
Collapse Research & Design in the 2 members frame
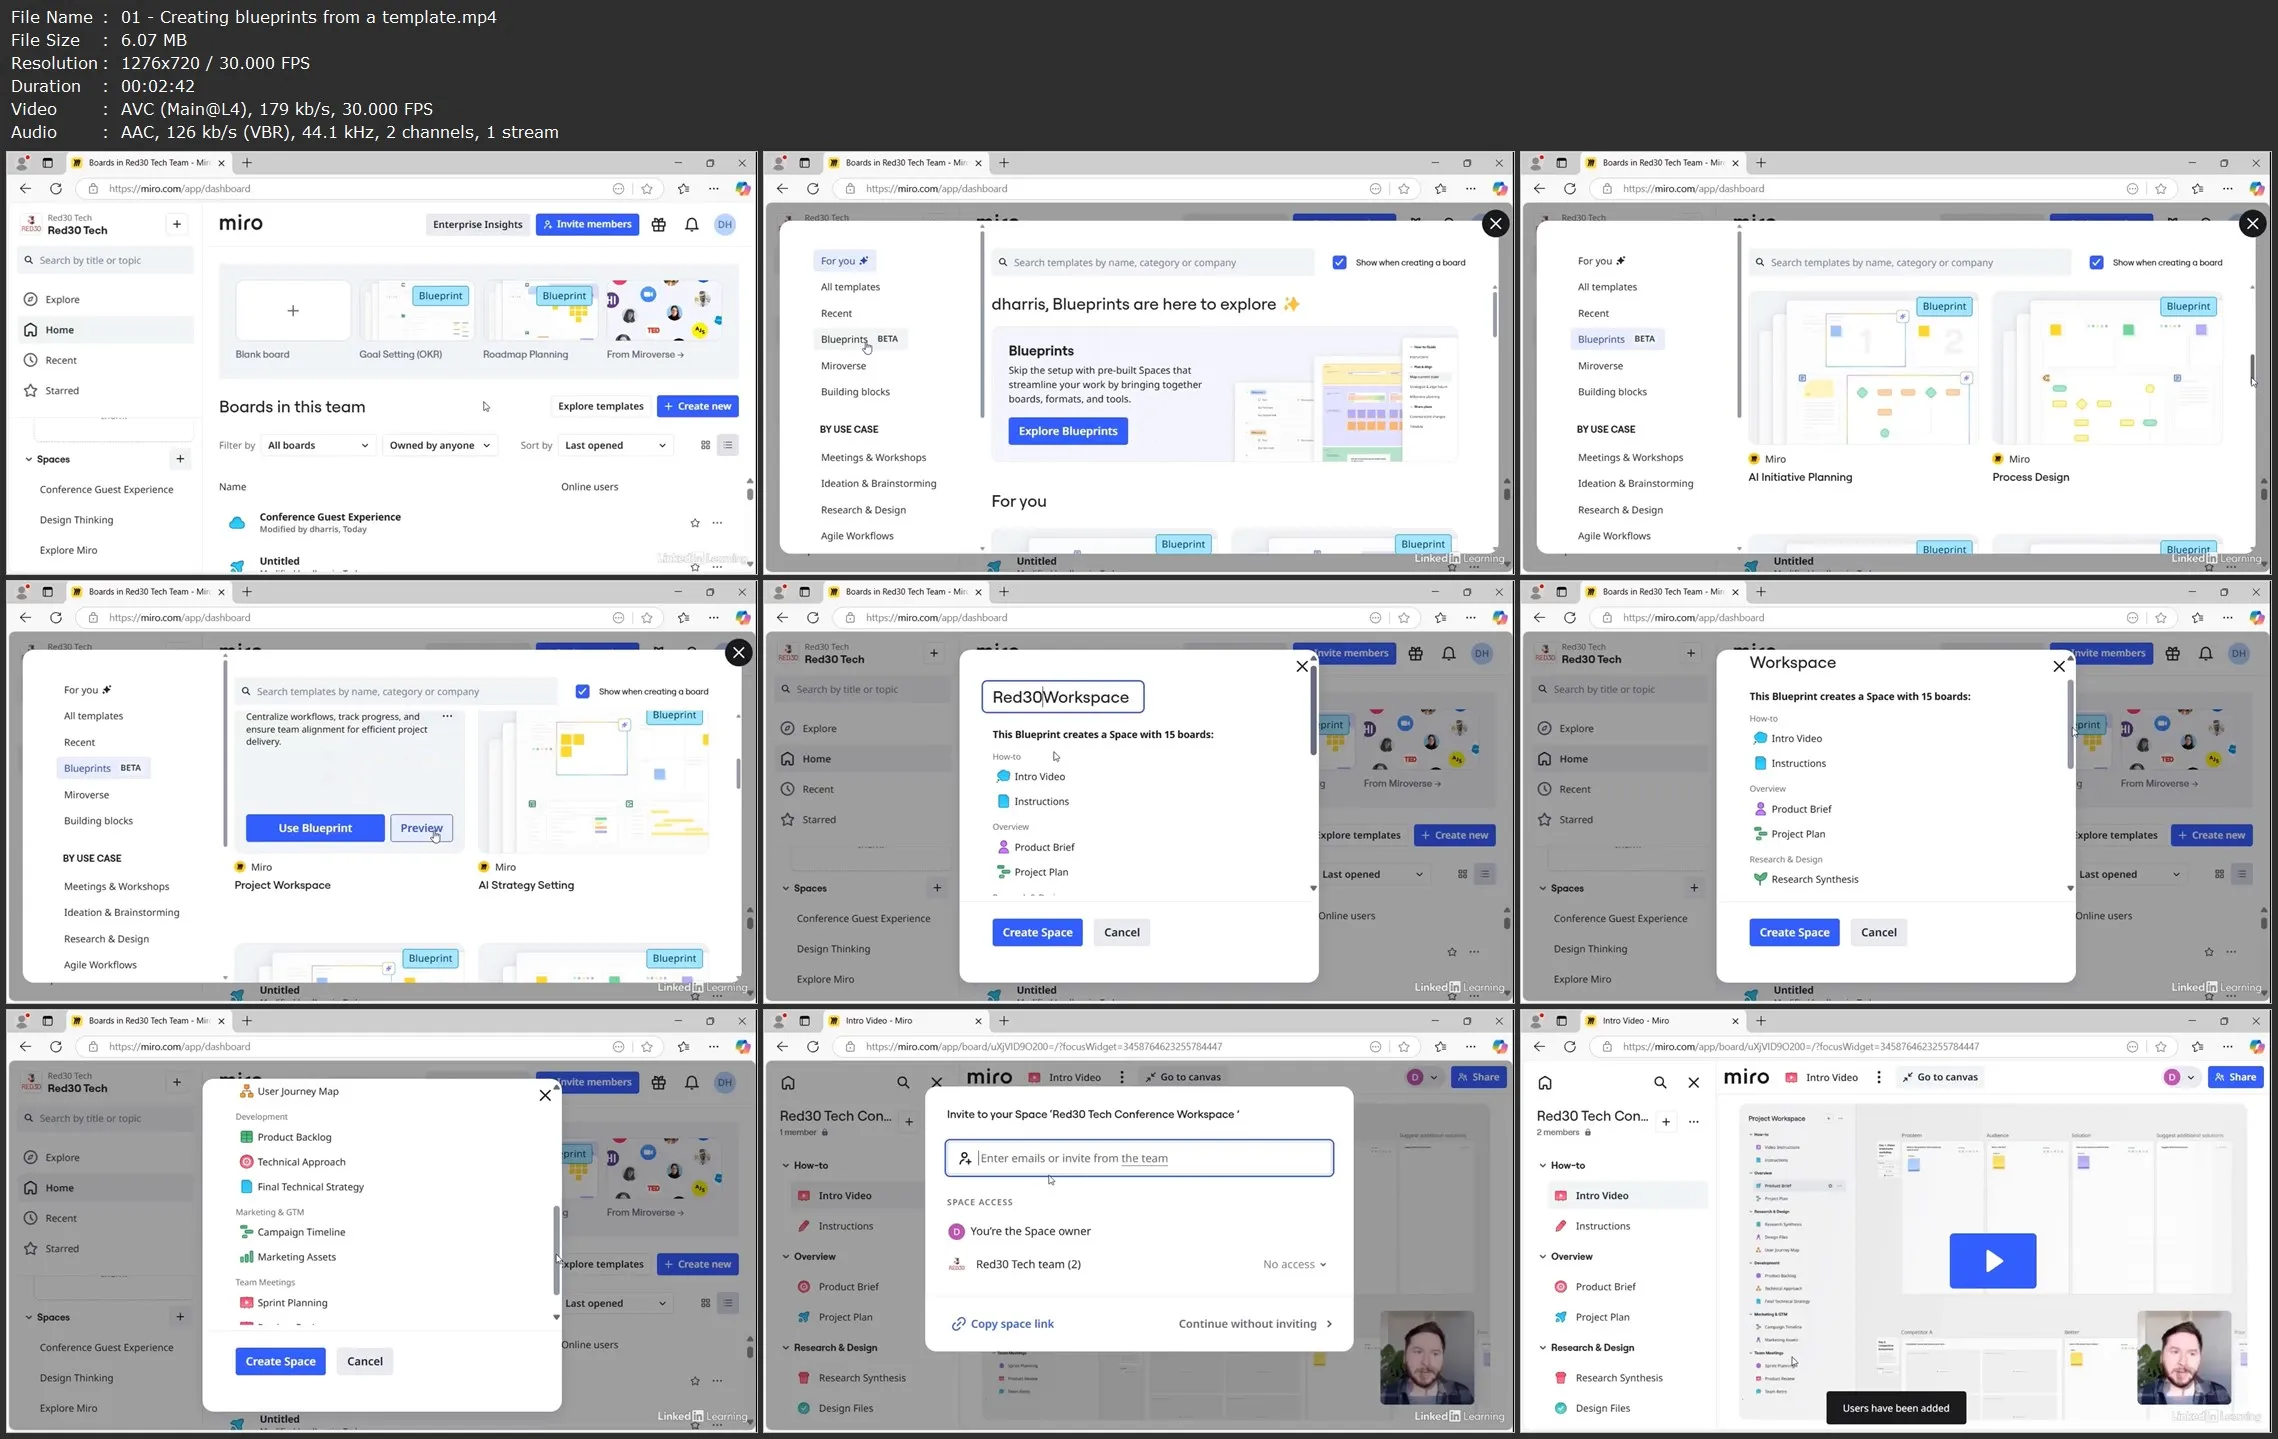[x=1542, y=1348]
